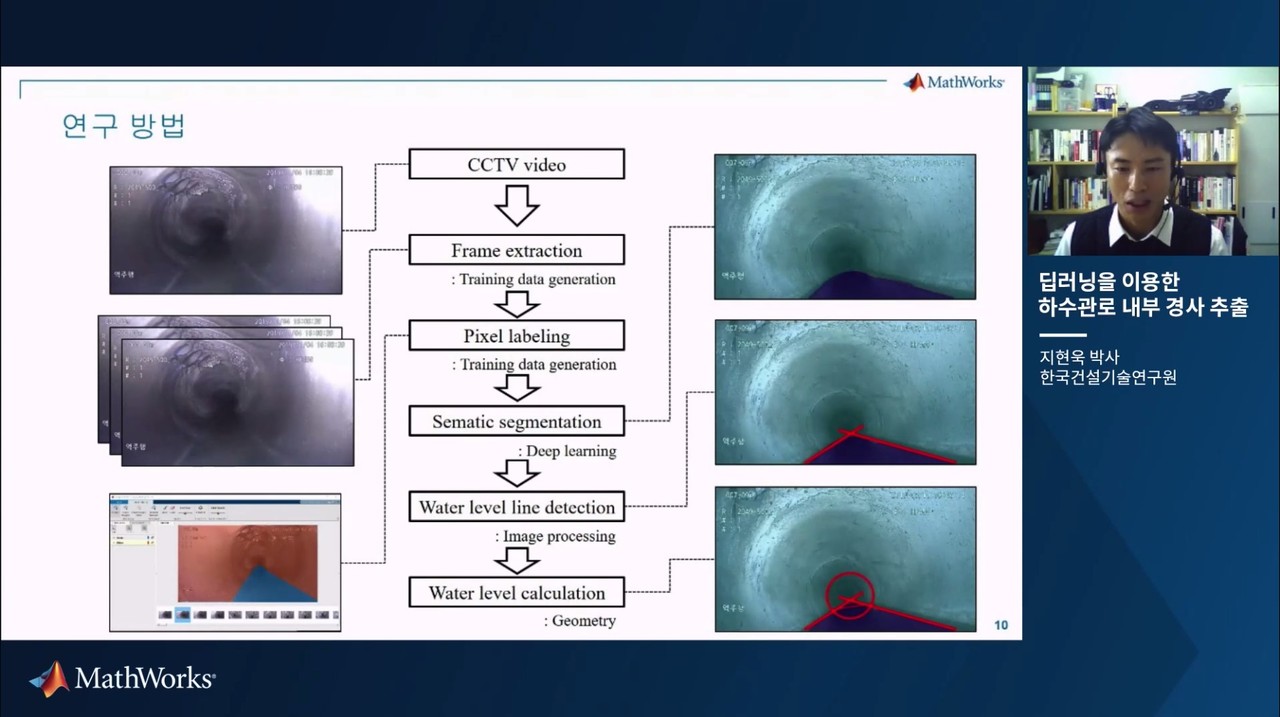Viewport: 1280px width, 717px height.
Task: Open the single sewer pipe frame at top left
Action: coord(226,230)
